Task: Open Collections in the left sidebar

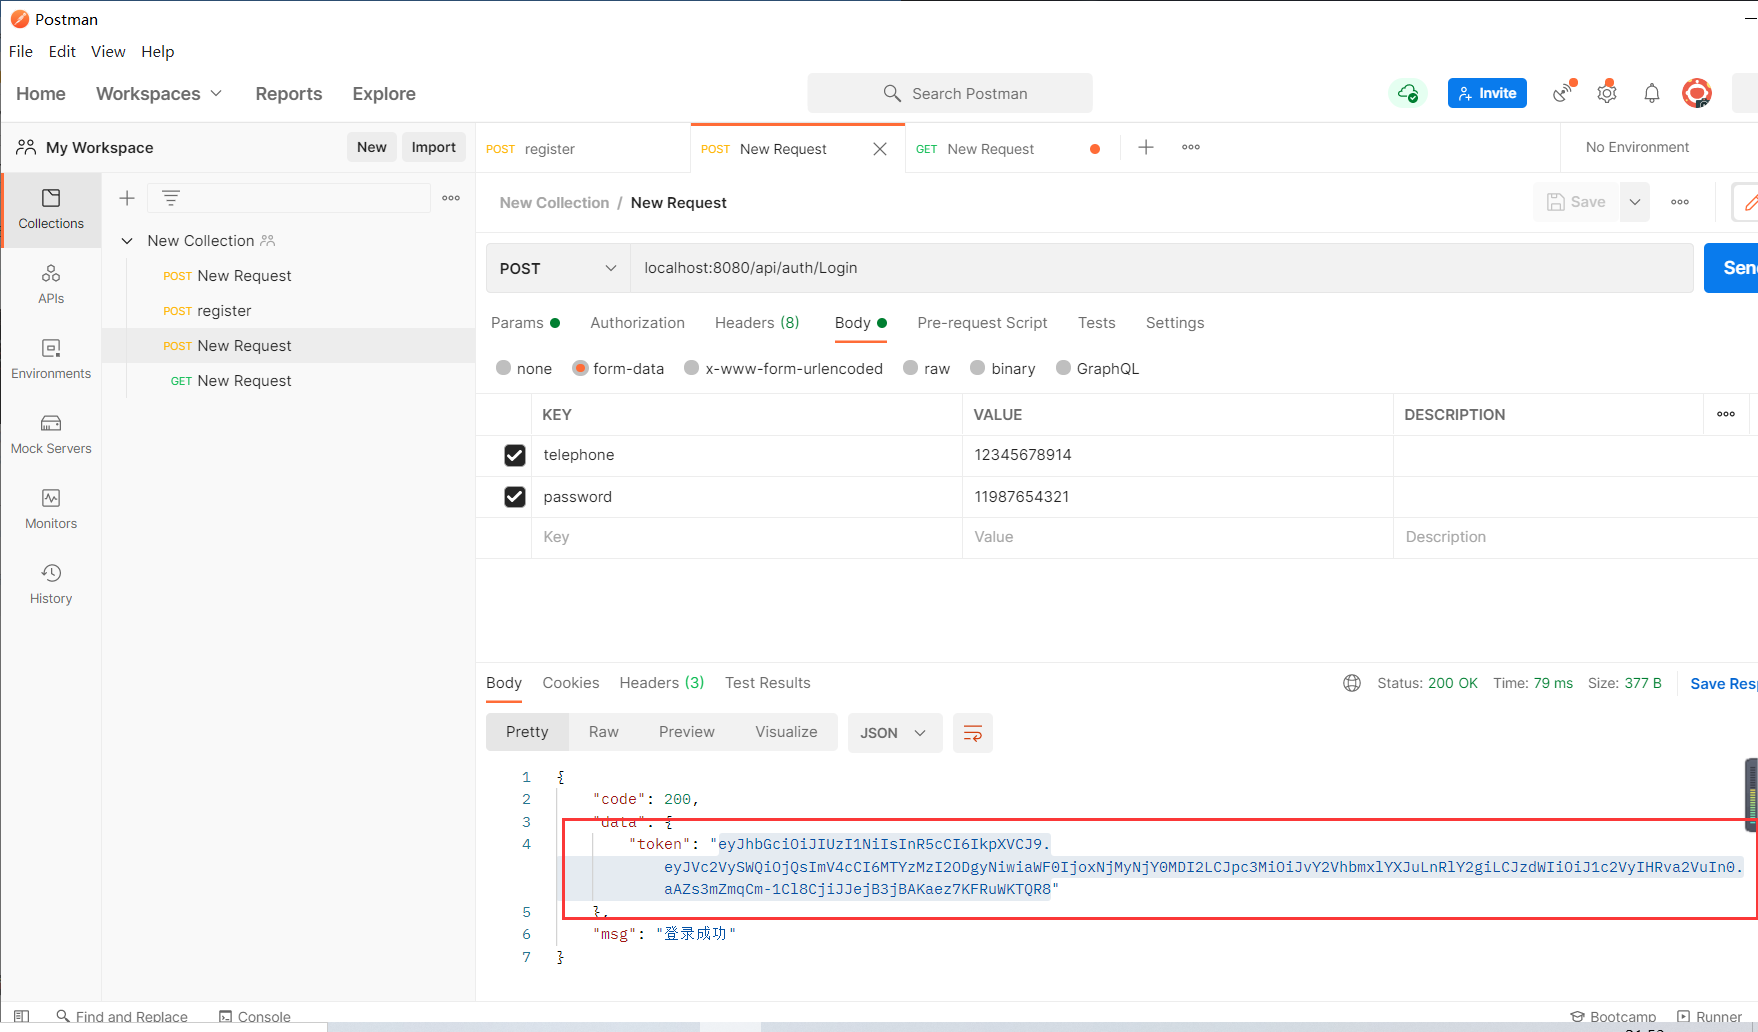Action: (51, 210)
